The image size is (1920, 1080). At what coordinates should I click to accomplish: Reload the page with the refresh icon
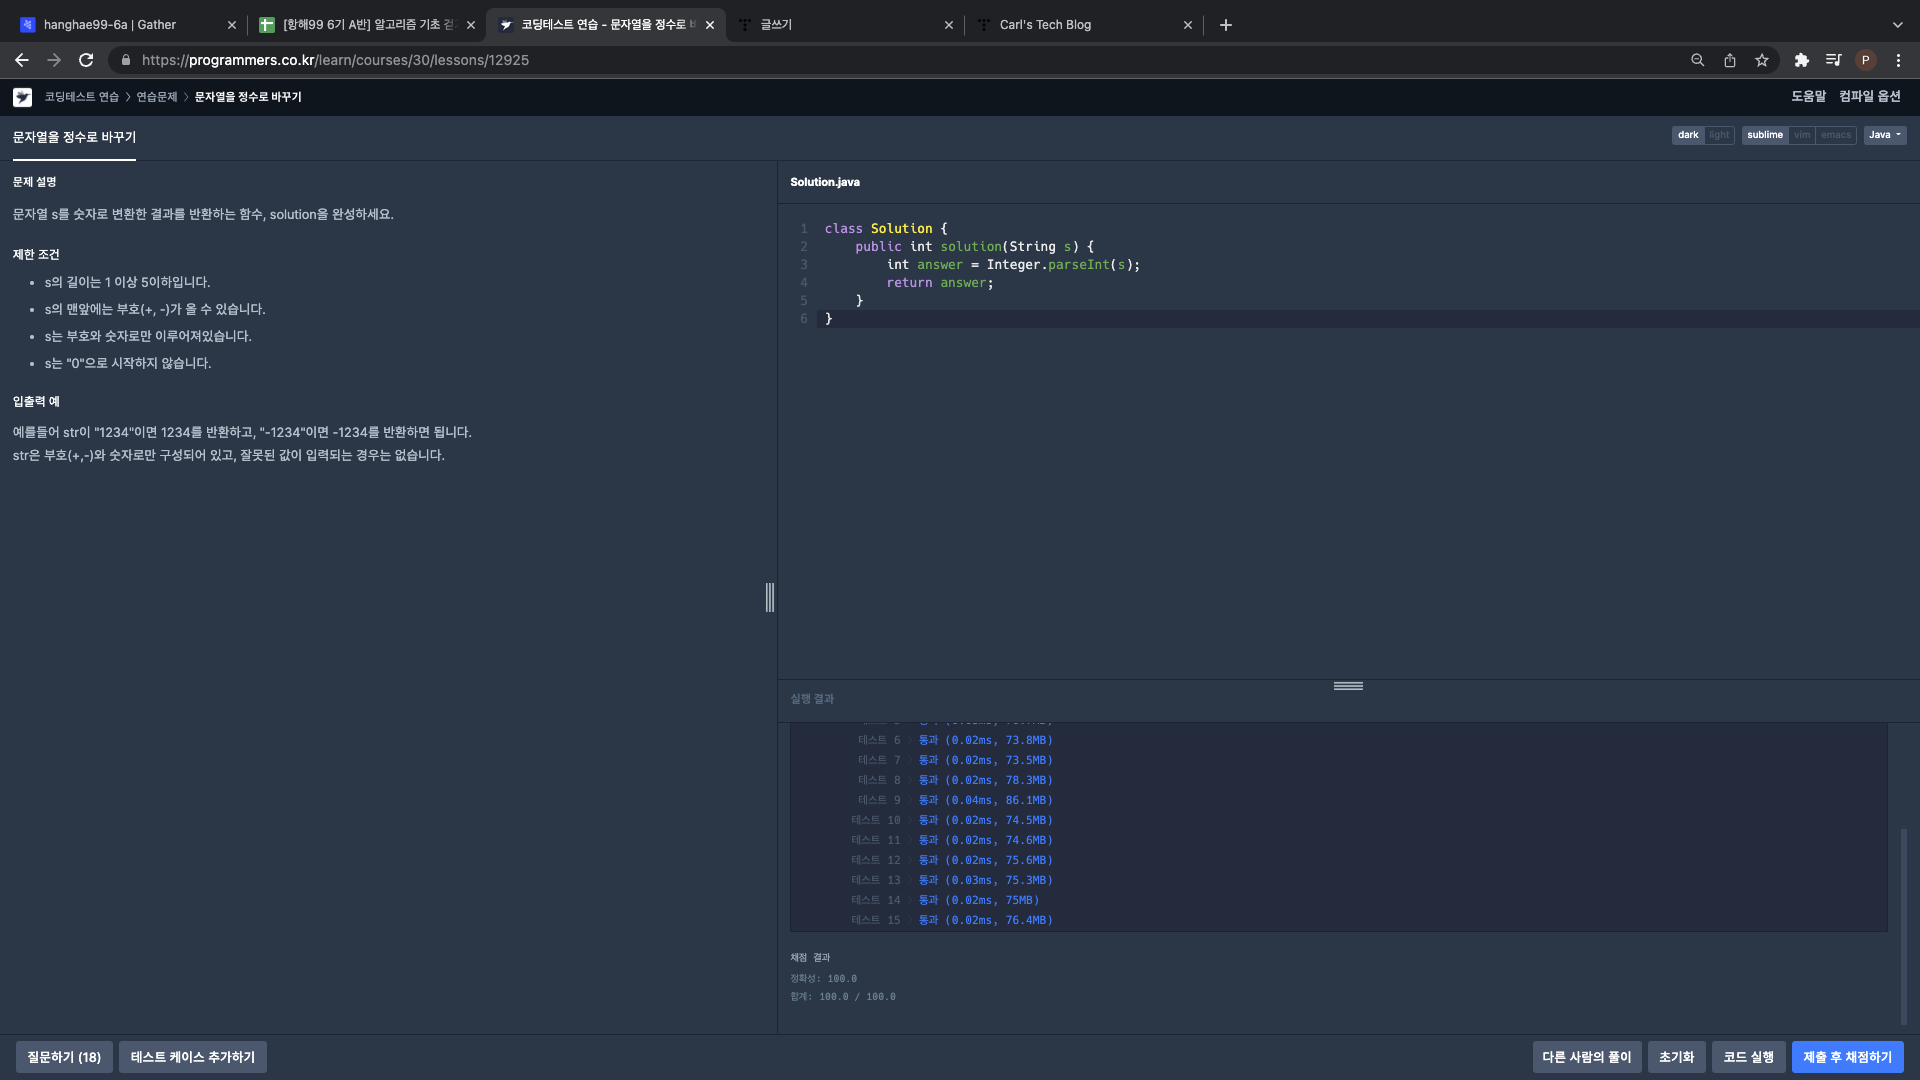(86, 60)
